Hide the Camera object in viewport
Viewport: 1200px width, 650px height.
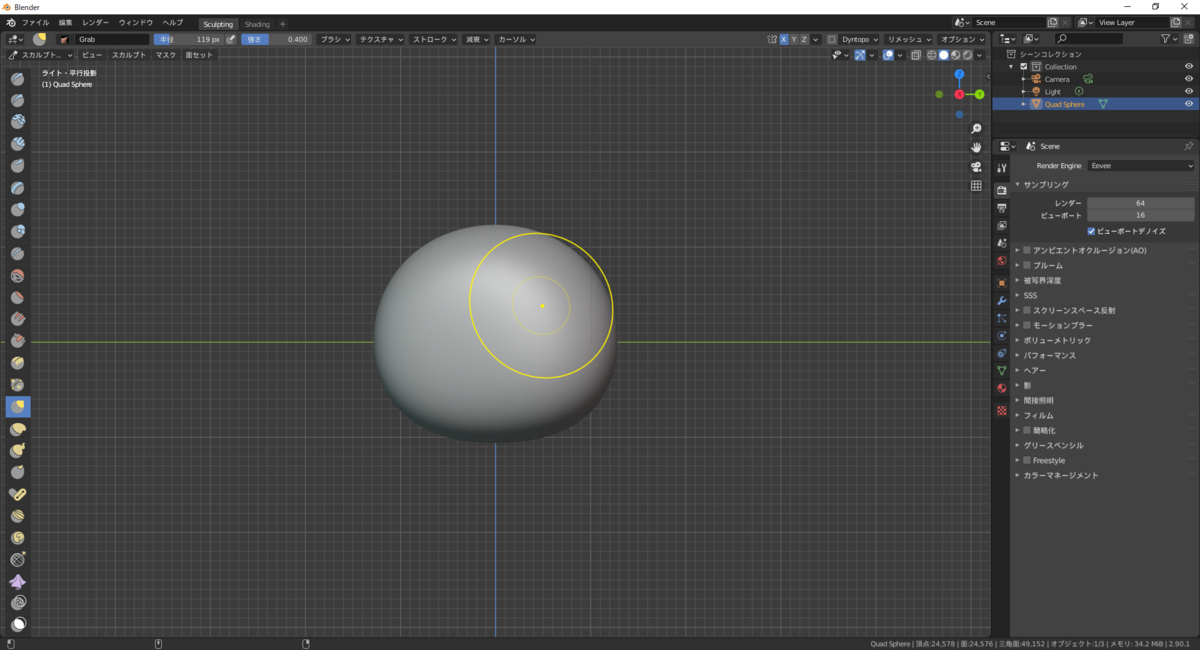pos(1189,79)
